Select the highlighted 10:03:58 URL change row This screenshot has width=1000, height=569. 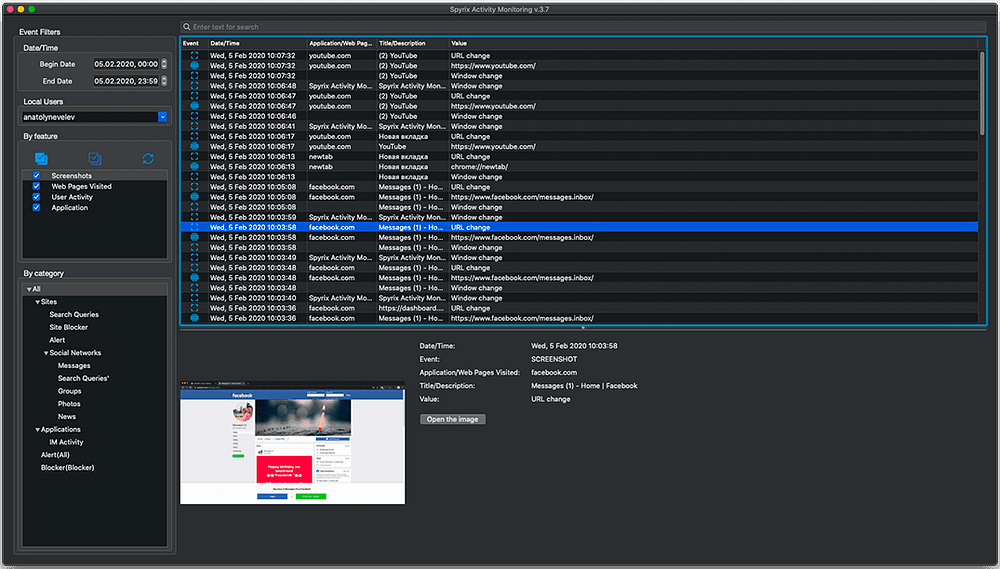(x=579, y=227)
